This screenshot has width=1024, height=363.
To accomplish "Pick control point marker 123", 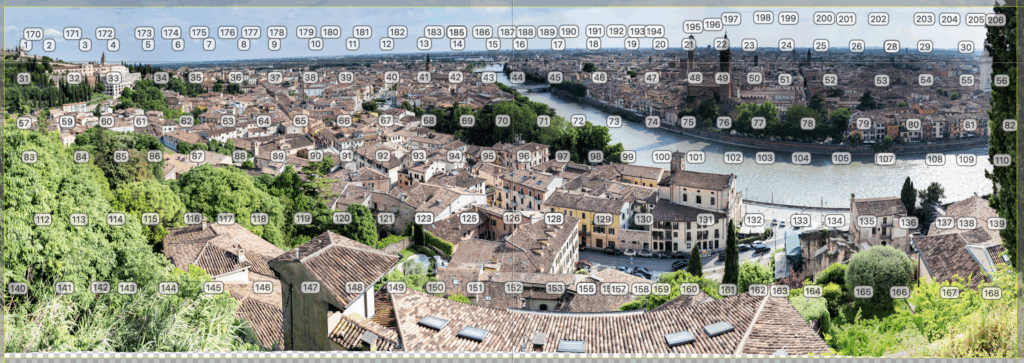I will (x=424, y=218).
